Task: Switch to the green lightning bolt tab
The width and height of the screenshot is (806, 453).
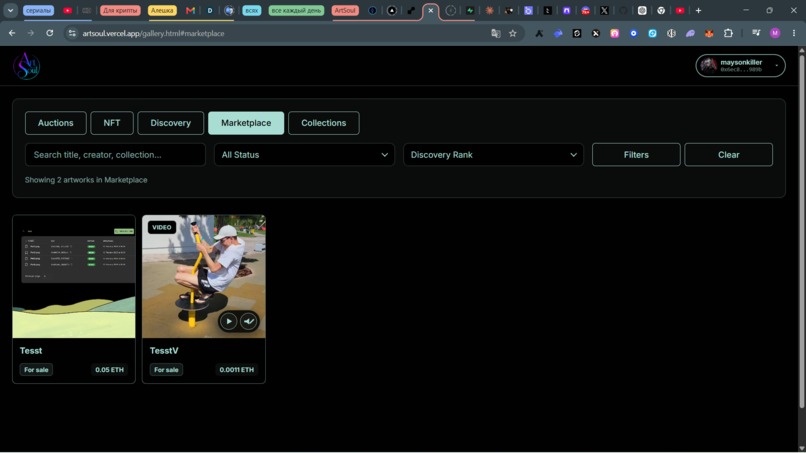Action: point(470,10)
